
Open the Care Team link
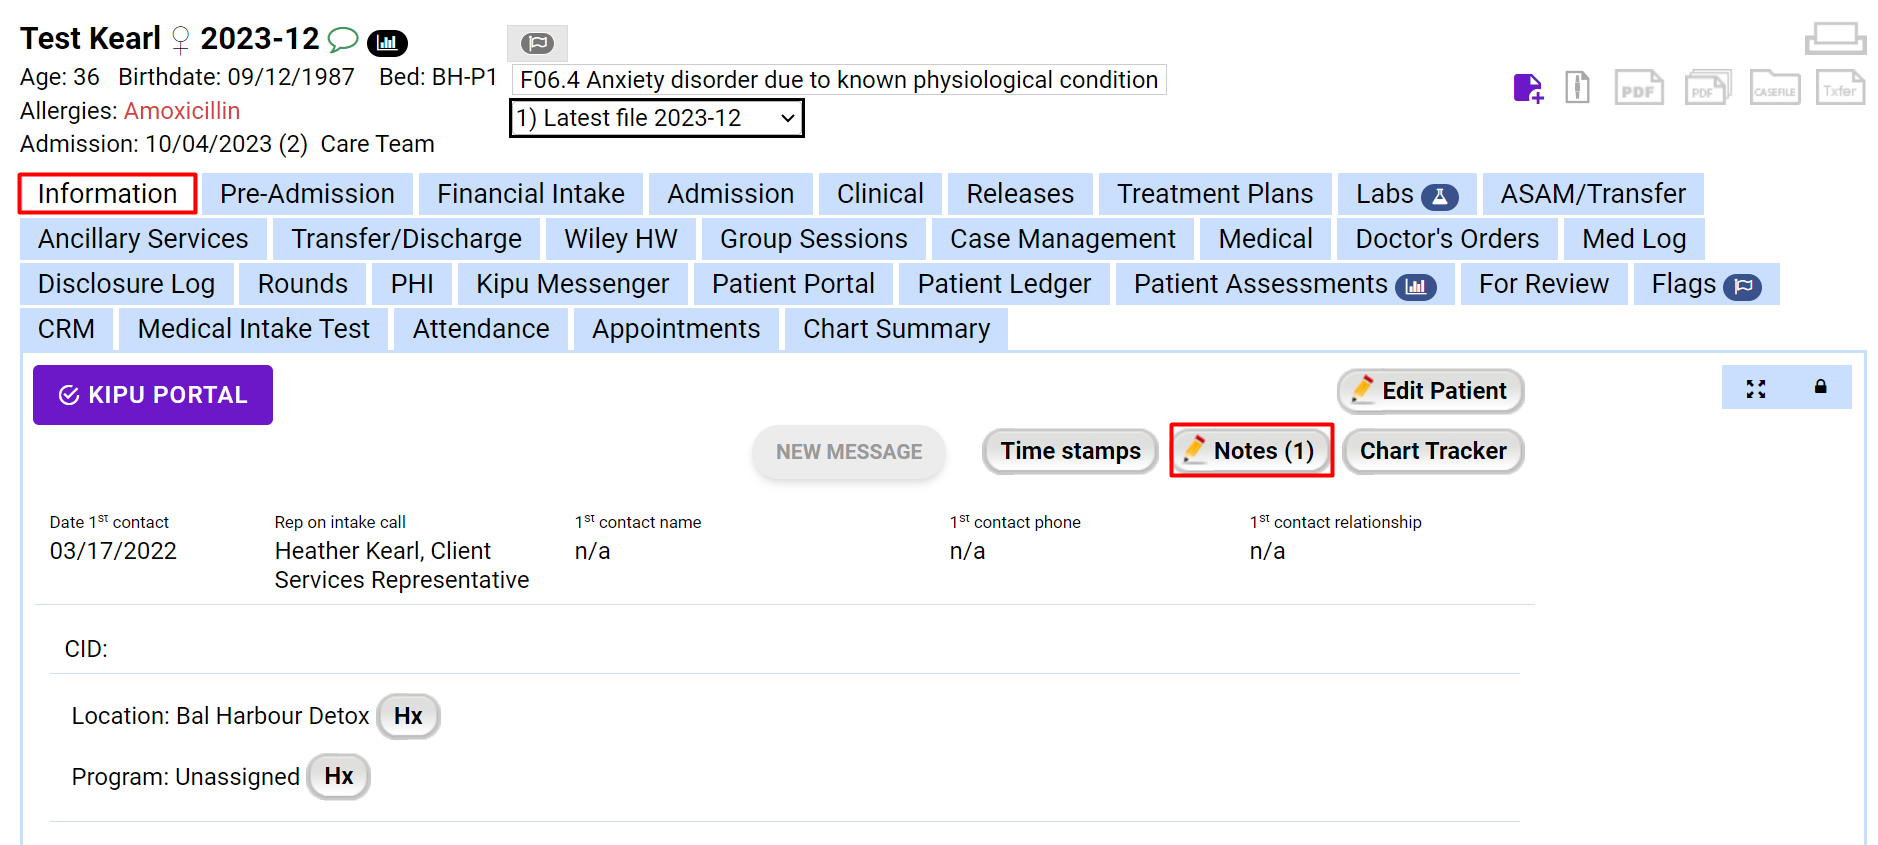[377, 144]
